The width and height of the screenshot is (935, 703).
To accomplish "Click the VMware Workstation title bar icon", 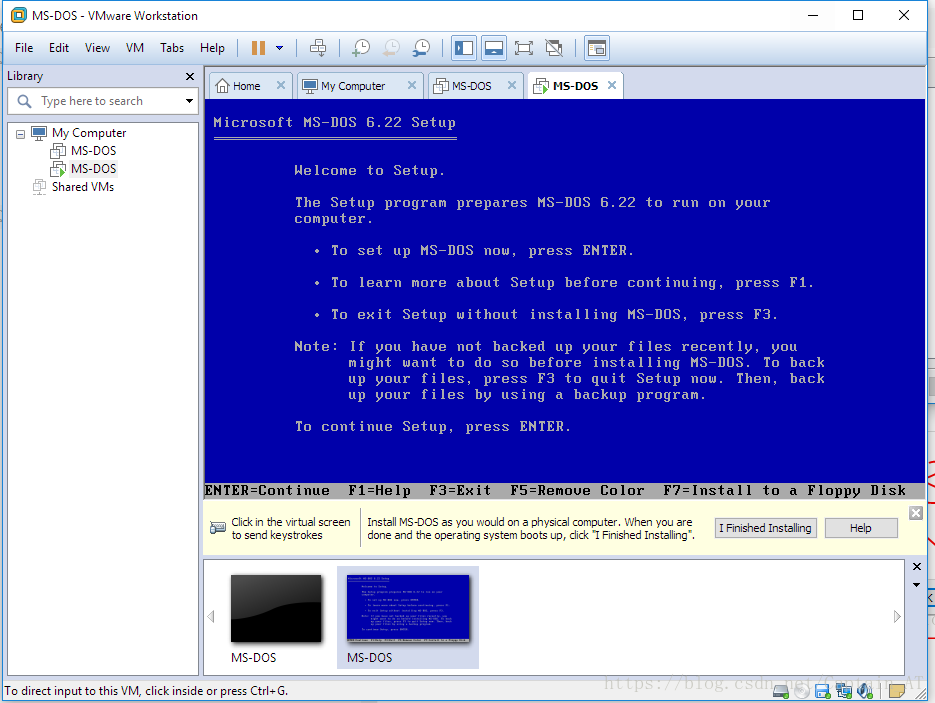I will coord(18,16).
